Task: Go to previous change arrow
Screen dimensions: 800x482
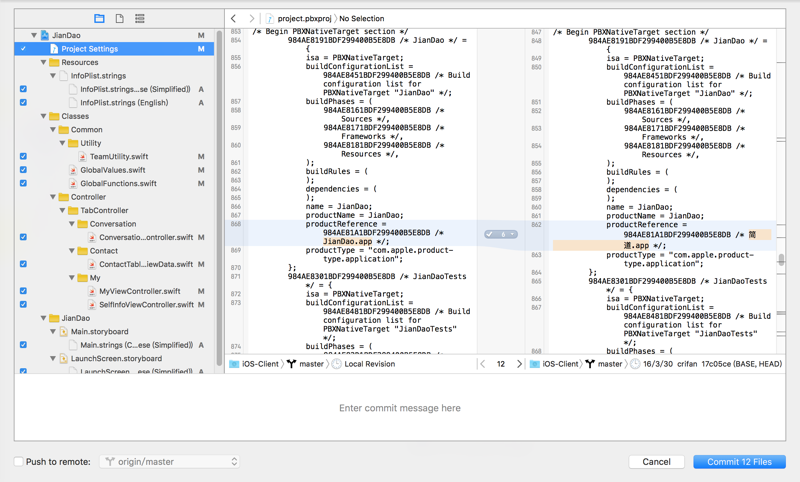Action: (483, 364)
